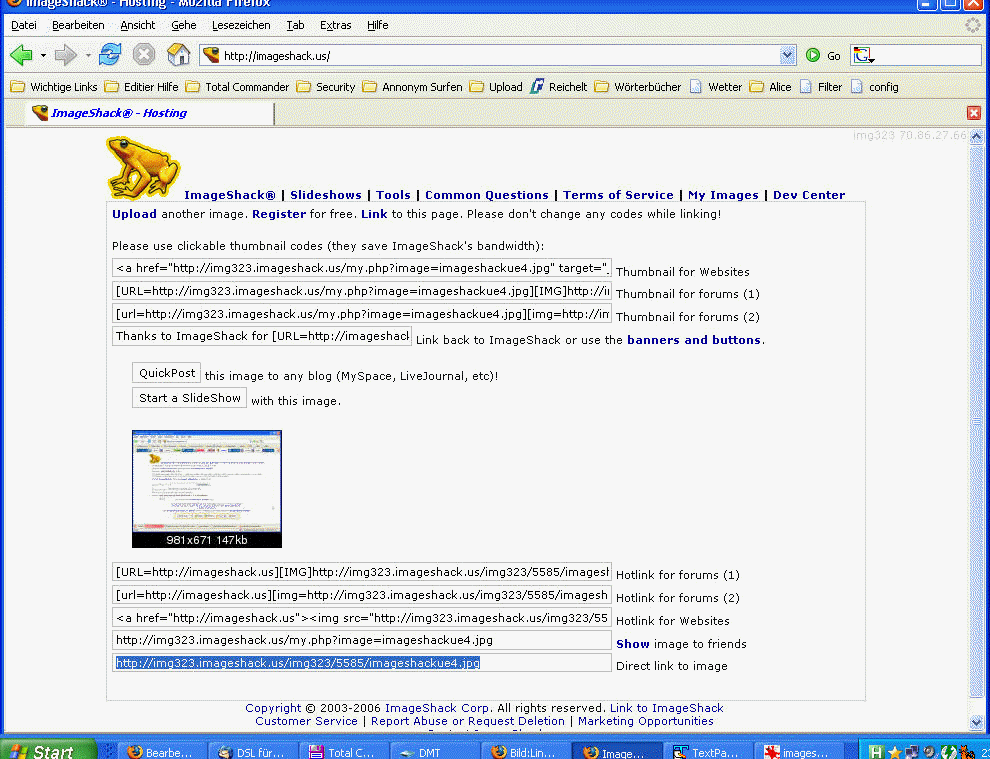Open the Datei menu

[x=24, y=25]
